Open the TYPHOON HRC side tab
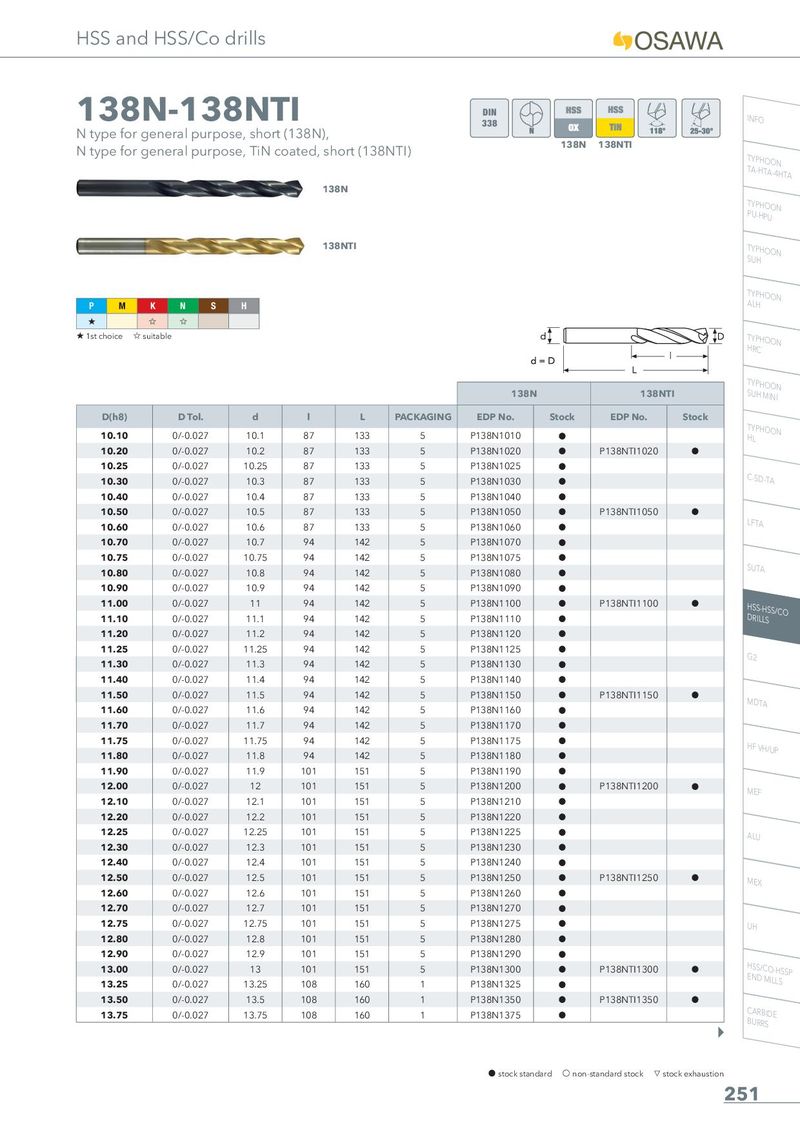Screen dimensions: 800x1132 pos(770,345)
